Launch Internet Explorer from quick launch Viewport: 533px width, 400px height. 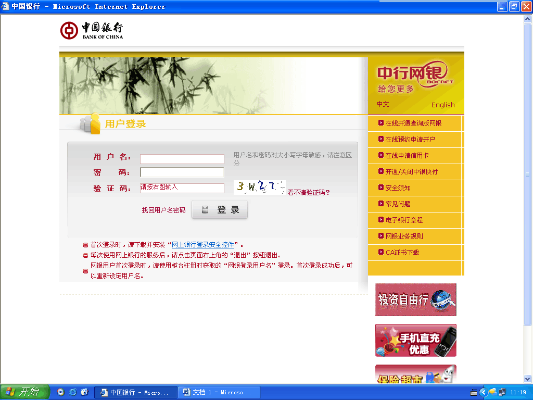pos(72,392)
